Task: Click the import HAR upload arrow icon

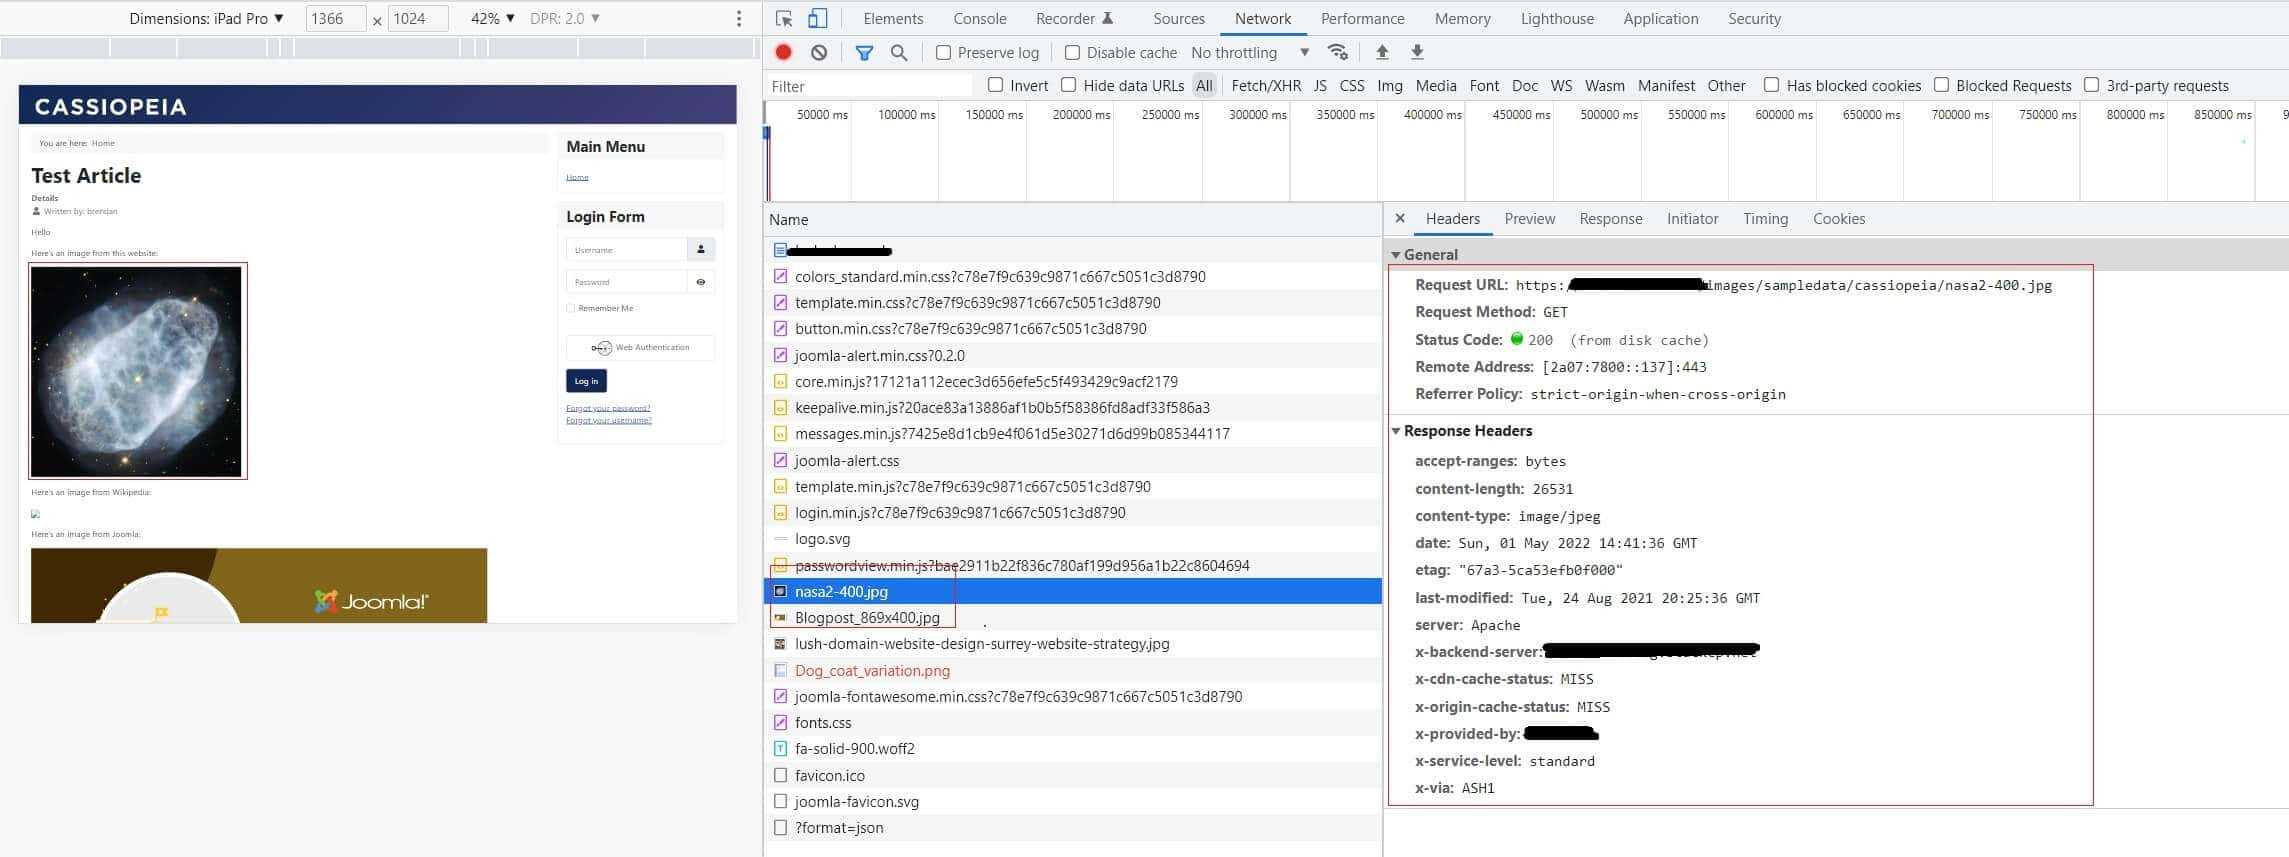Action: tap(1382, 52)
